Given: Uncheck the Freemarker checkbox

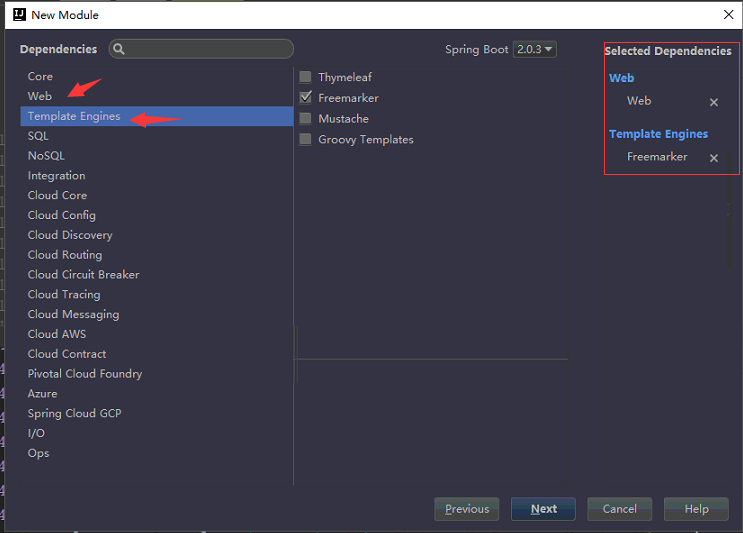Looking at the screenshot, I should (306, 98).
